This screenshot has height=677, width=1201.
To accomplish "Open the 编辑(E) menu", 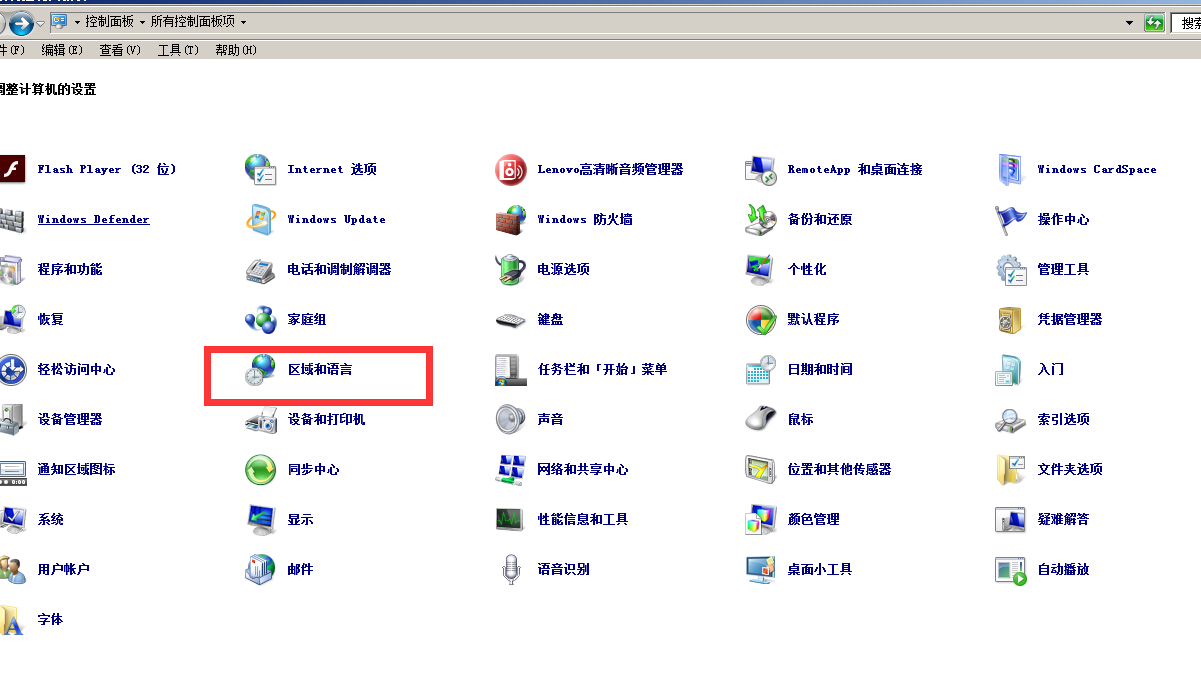I will tap(62, 50).
